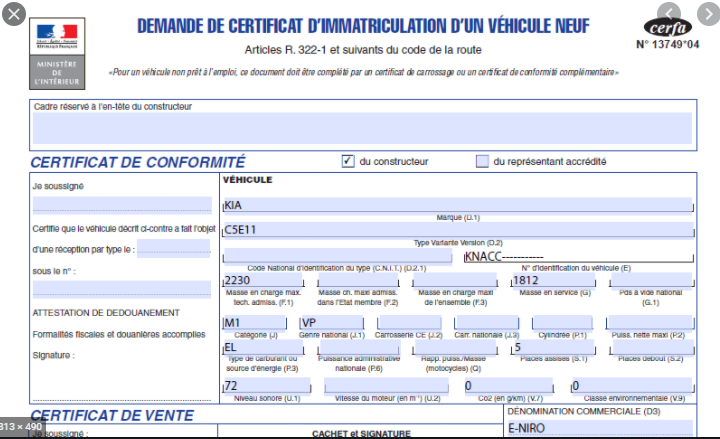Close the image viewer with the X icon
Image resolution: width=720 pixels, height=439 pixels.
pyautogui.click(x=14, y=14)
